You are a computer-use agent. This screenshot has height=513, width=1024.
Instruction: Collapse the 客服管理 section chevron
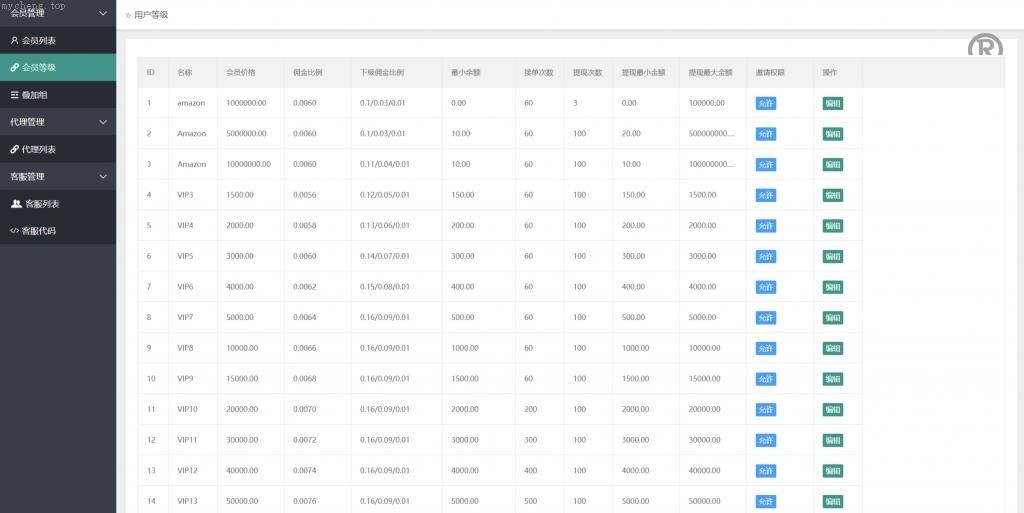tap(103, 177)
